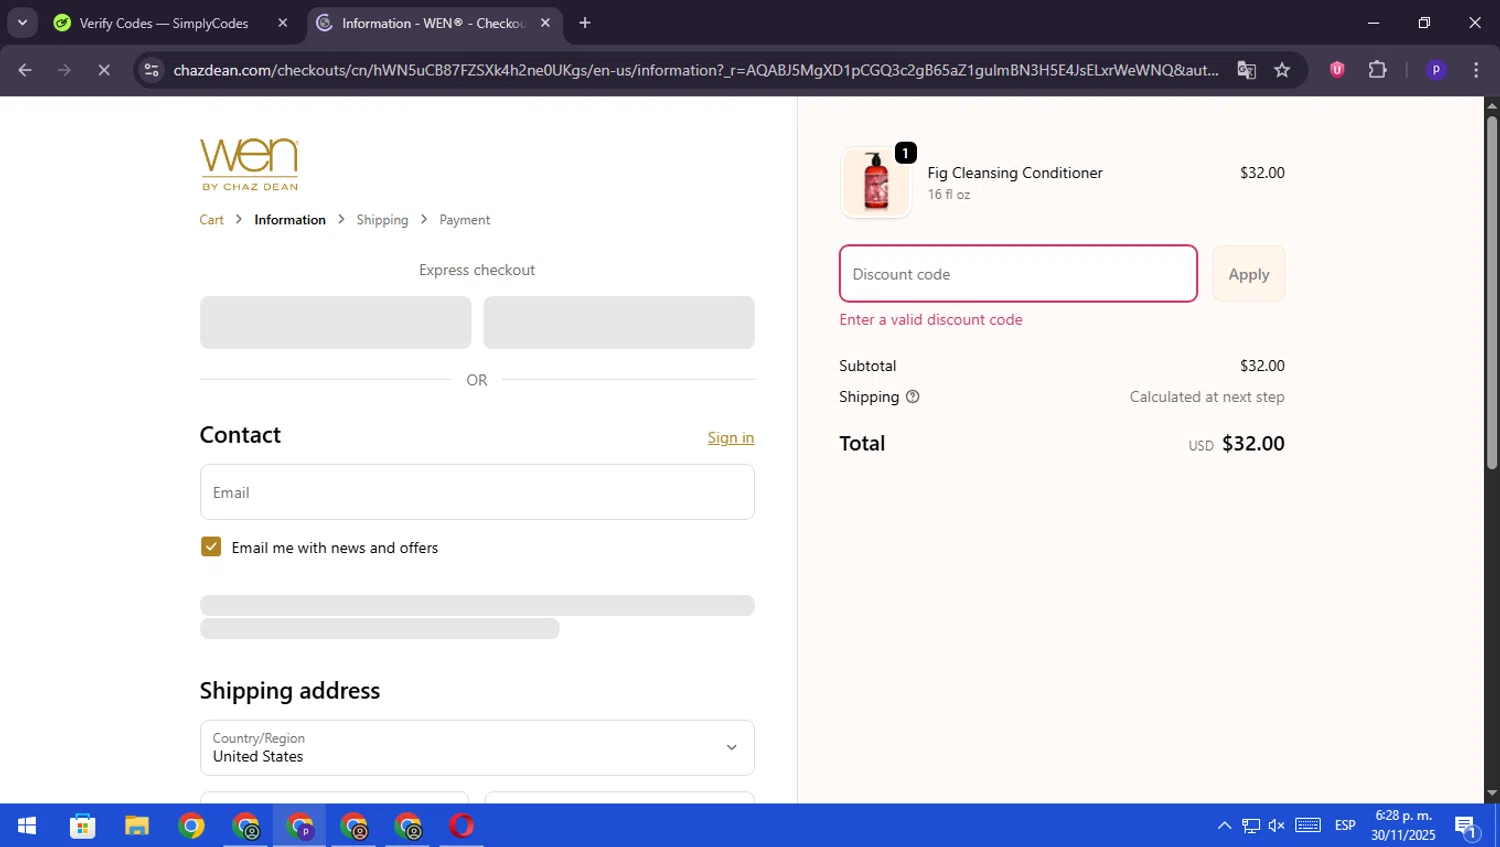Click the scrollbar down arrow
Image resolution: width=1500 pixels, height=847 pixels.
click(x=1491, y=794)
